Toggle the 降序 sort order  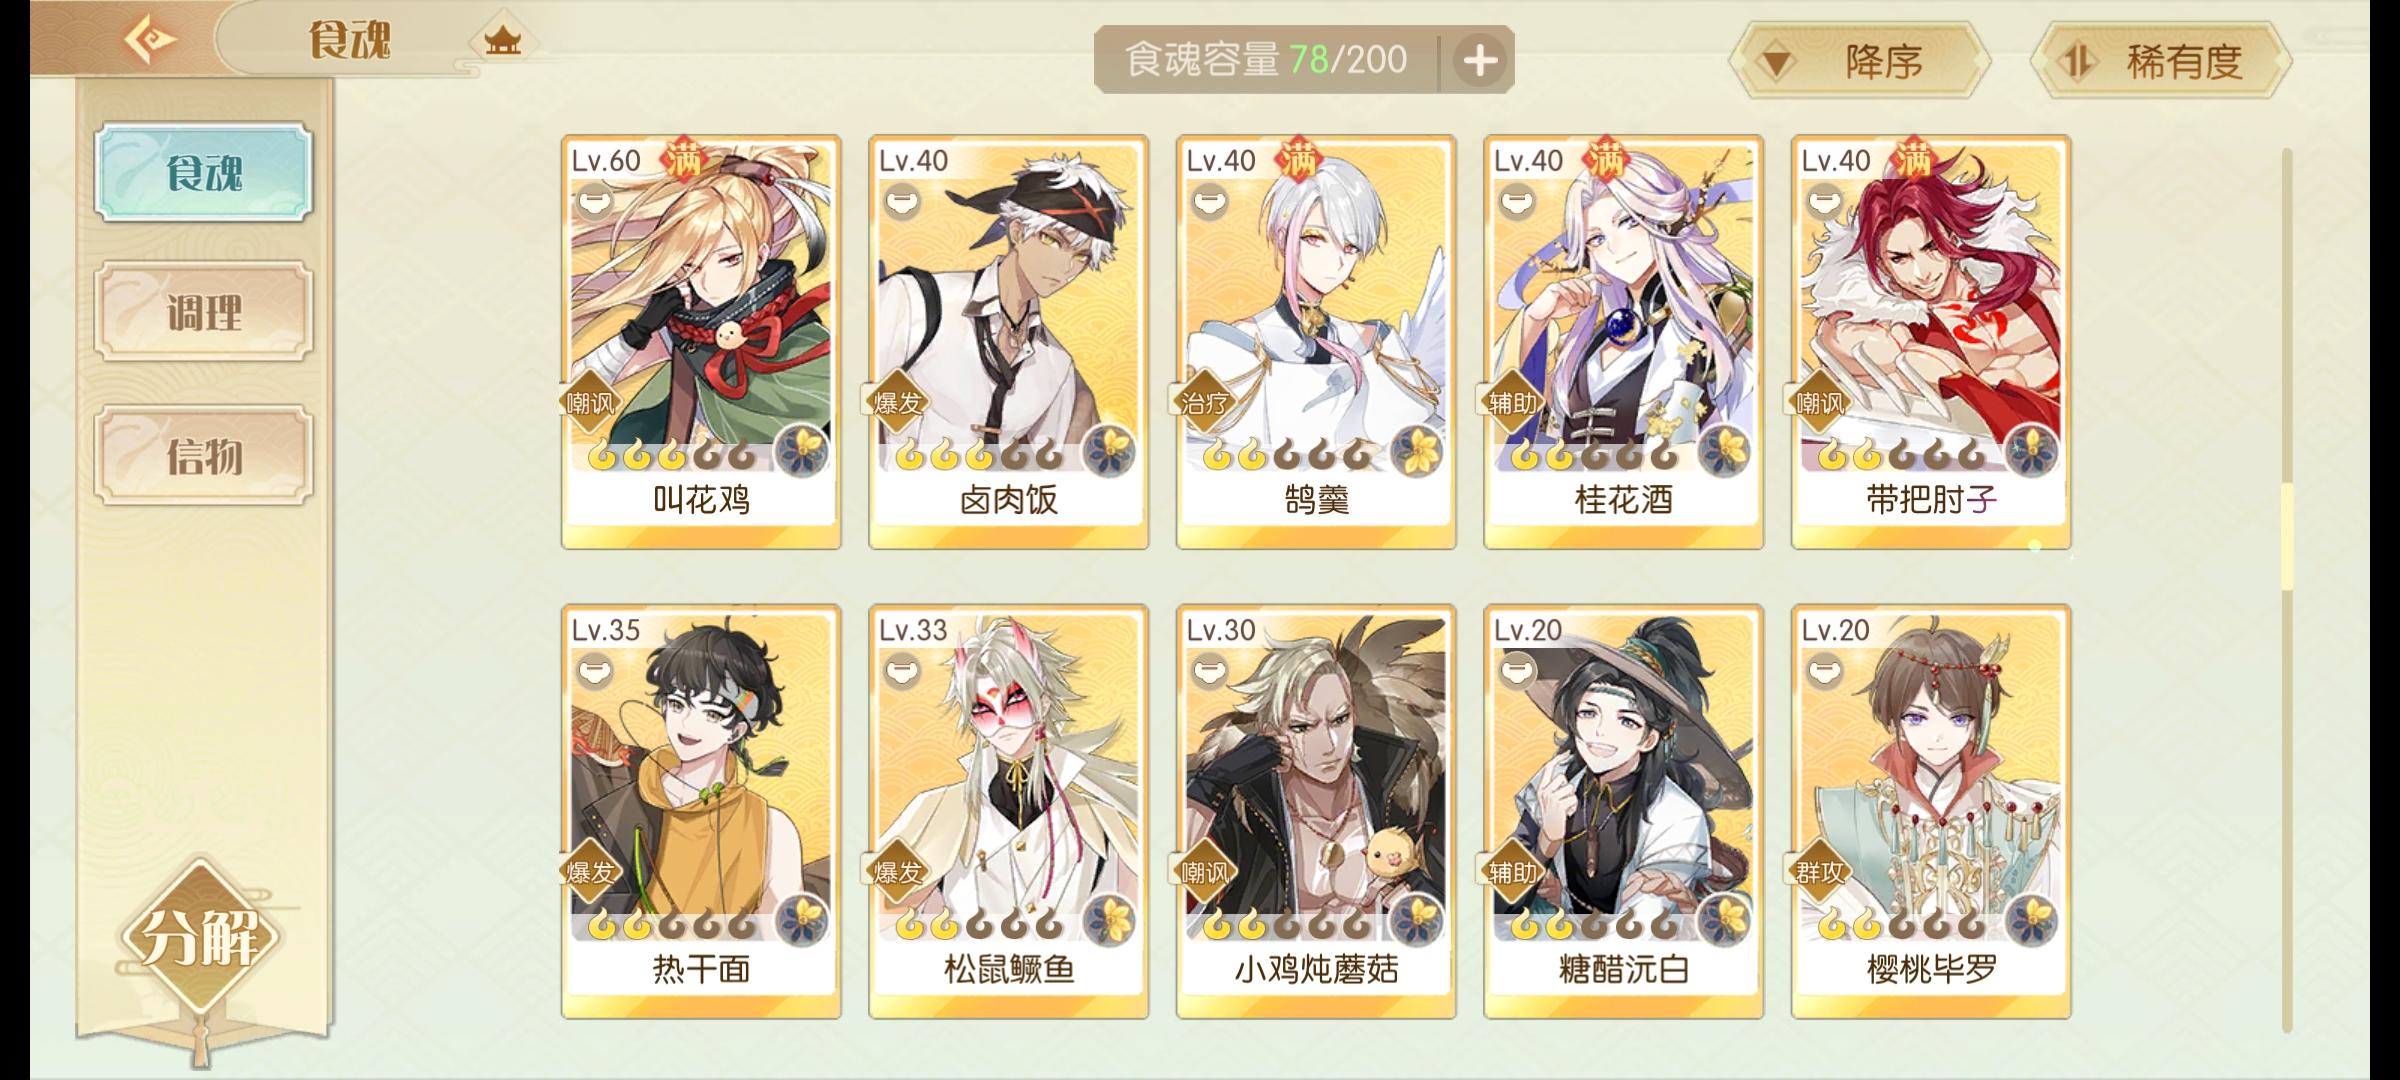pyautogui.click(x=1860, y=61)
